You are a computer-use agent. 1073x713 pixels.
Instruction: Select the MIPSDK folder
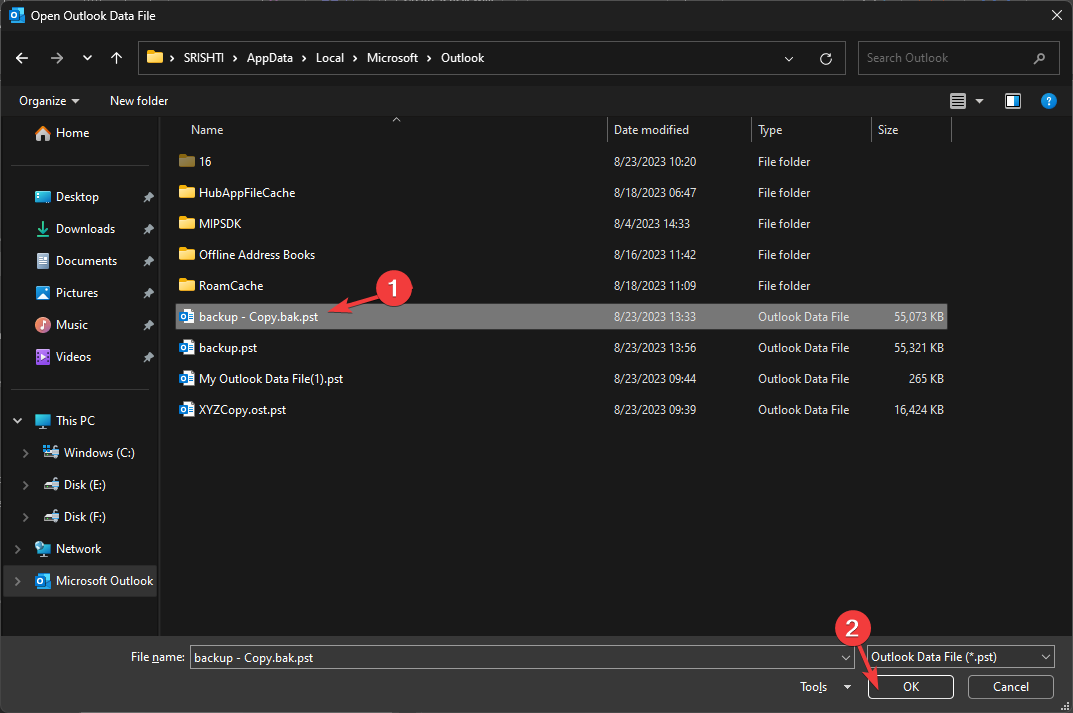[x=561, y=224]
